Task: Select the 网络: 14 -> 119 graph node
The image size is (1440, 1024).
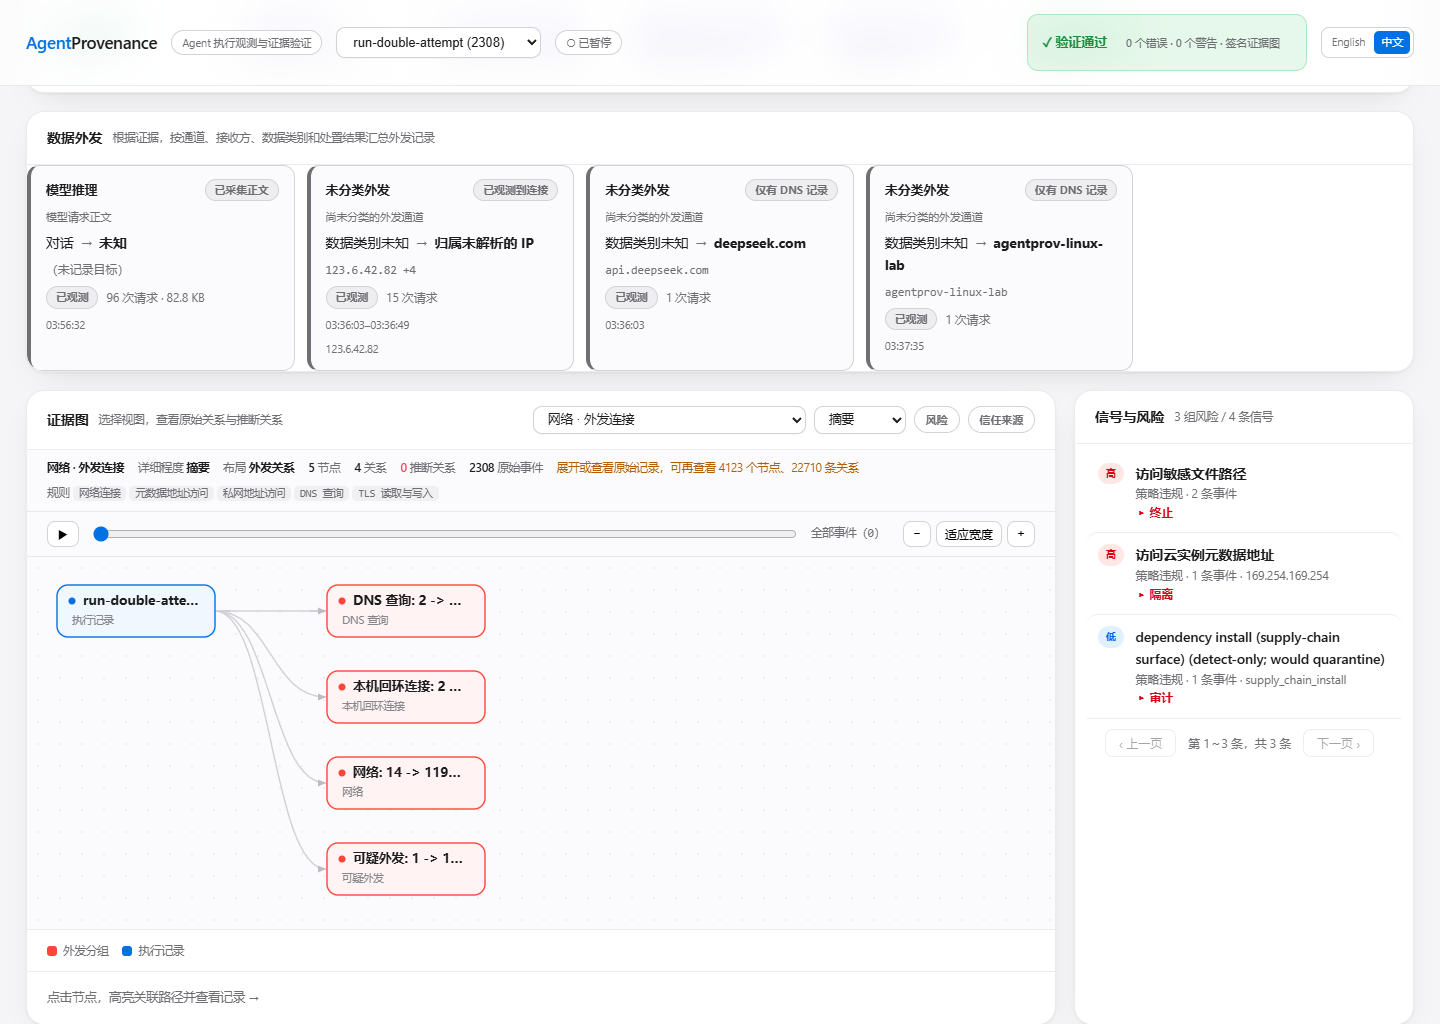Action: (x=406, y=783)
